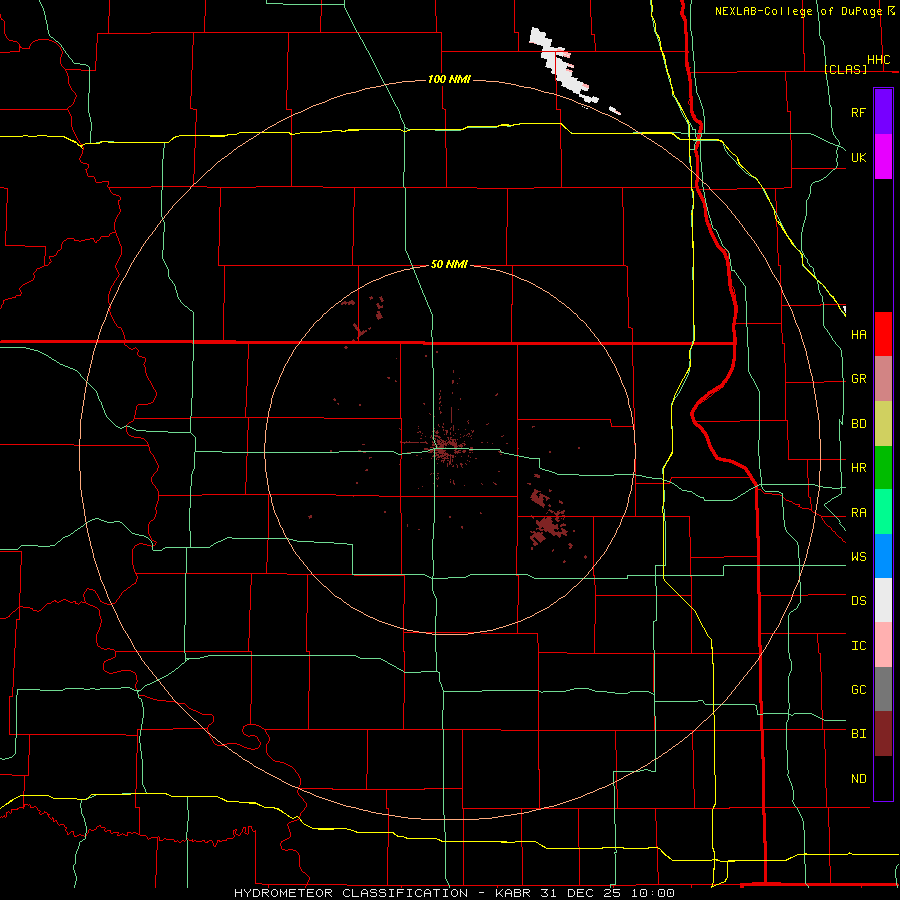Click the DS legend label
900x900 pixels.
pos(858,601)
